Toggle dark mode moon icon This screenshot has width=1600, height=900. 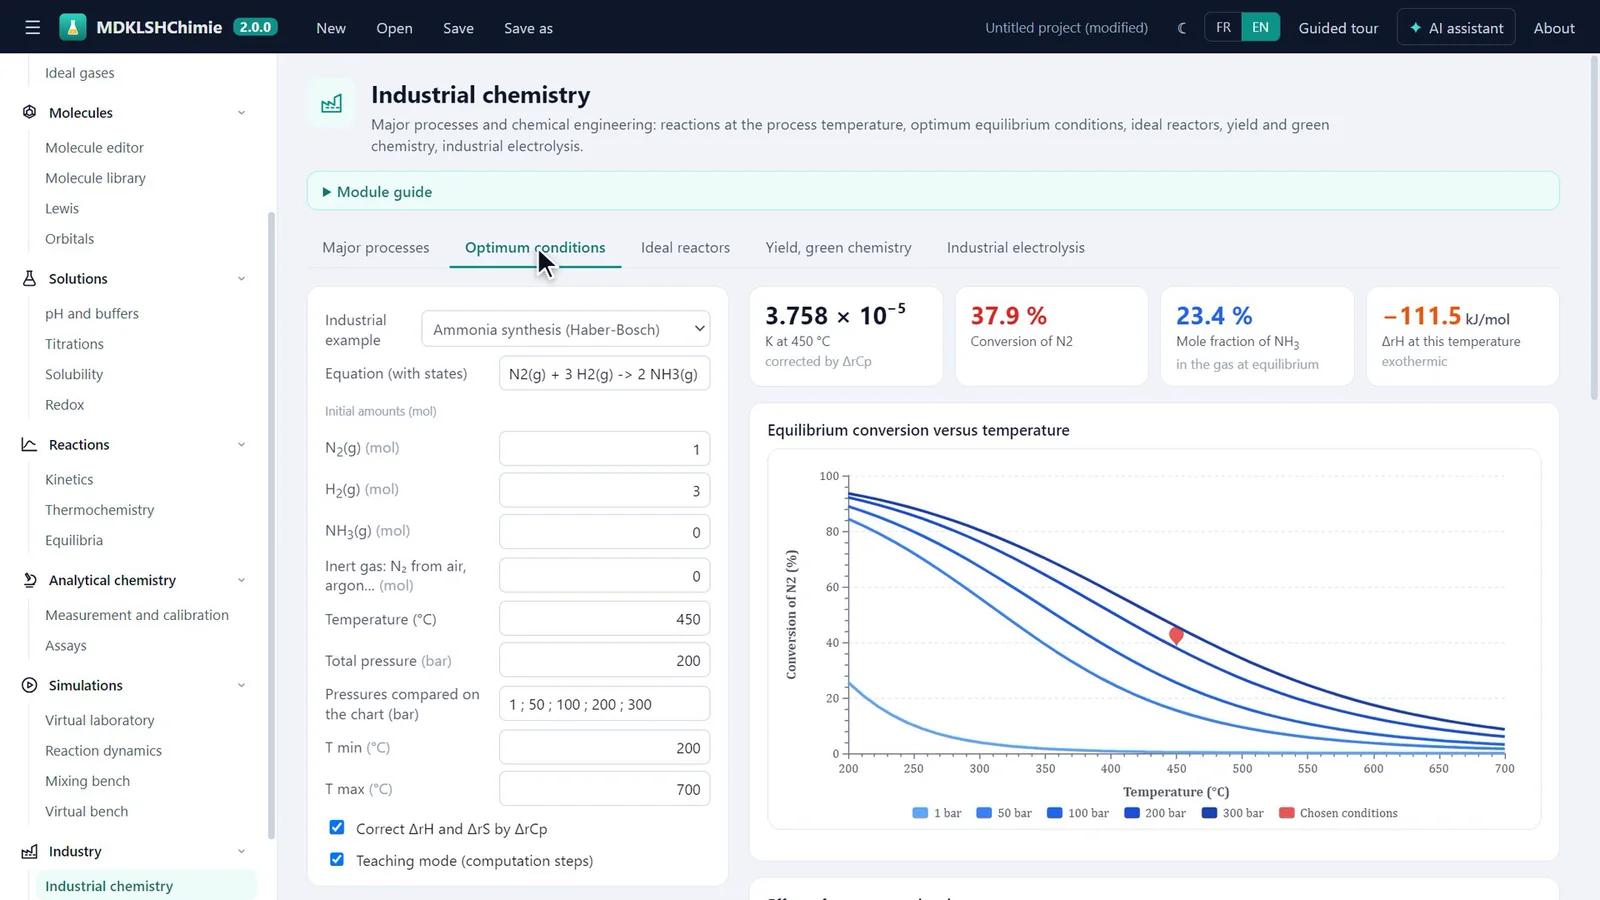(1182, 28)
